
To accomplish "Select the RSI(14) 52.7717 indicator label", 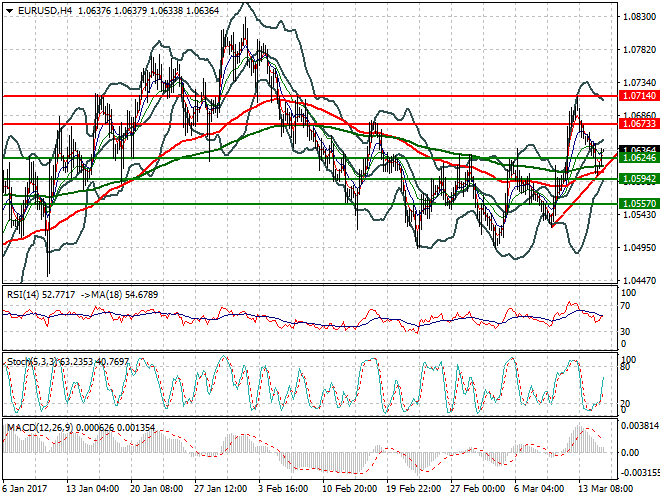I will [41, 295].
